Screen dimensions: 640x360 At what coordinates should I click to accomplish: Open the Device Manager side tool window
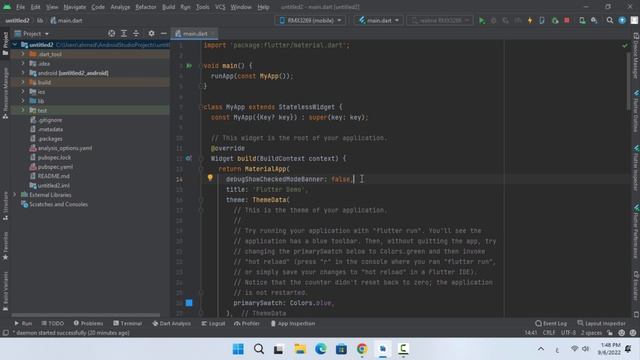[636, 56]
